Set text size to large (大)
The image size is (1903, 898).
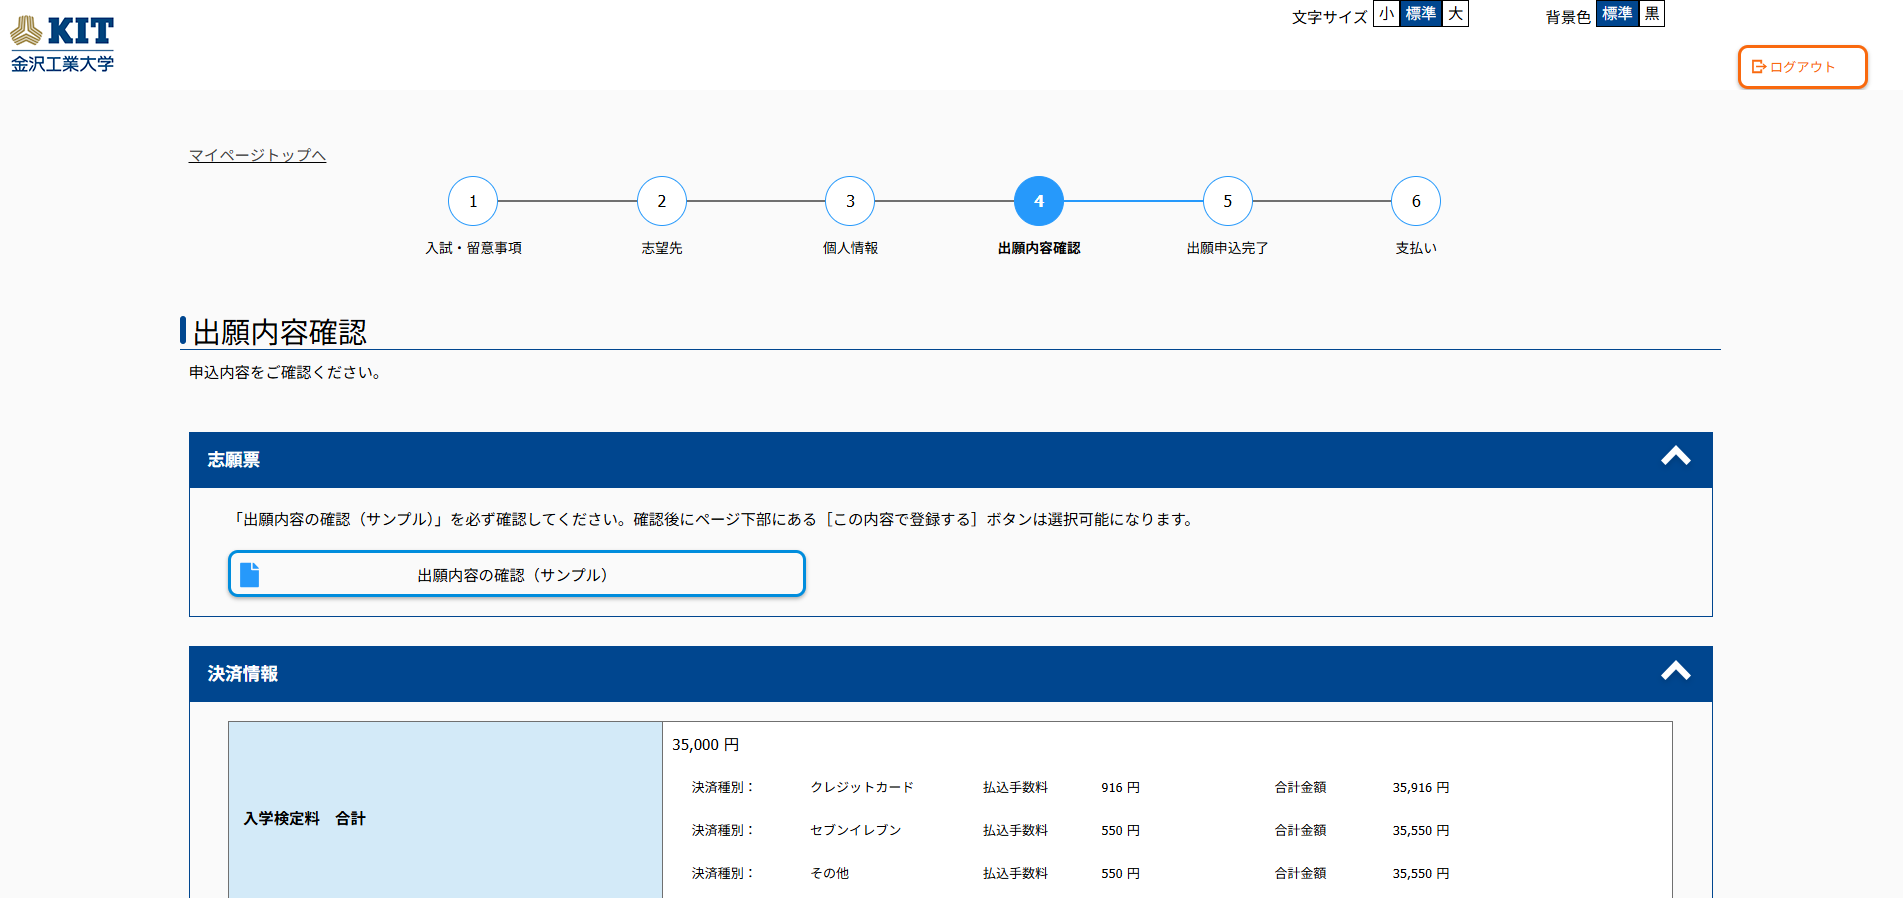[x=1455, y=14]
